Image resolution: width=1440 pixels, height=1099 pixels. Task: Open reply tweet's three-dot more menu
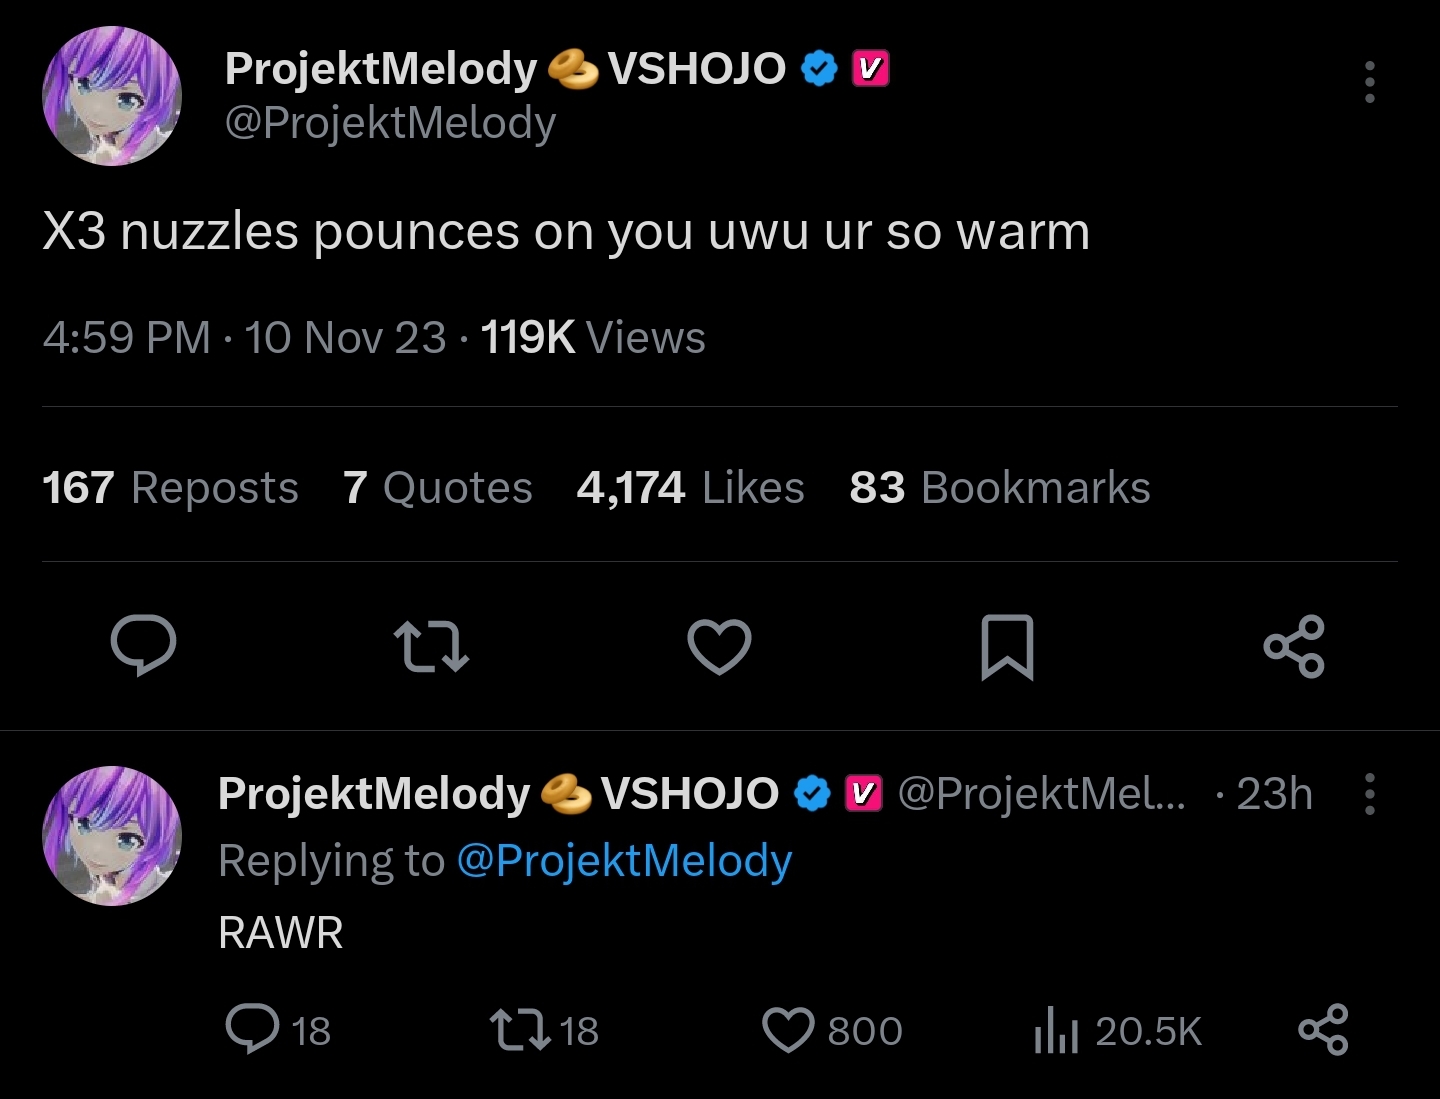tap(1369, 794)
